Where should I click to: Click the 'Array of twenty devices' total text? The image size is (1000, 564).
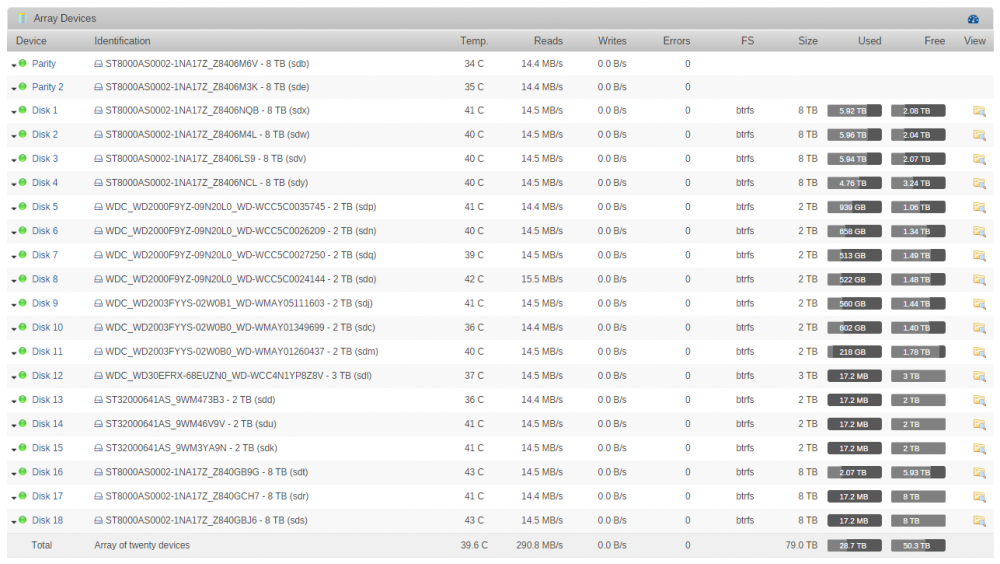coord(142,545)
